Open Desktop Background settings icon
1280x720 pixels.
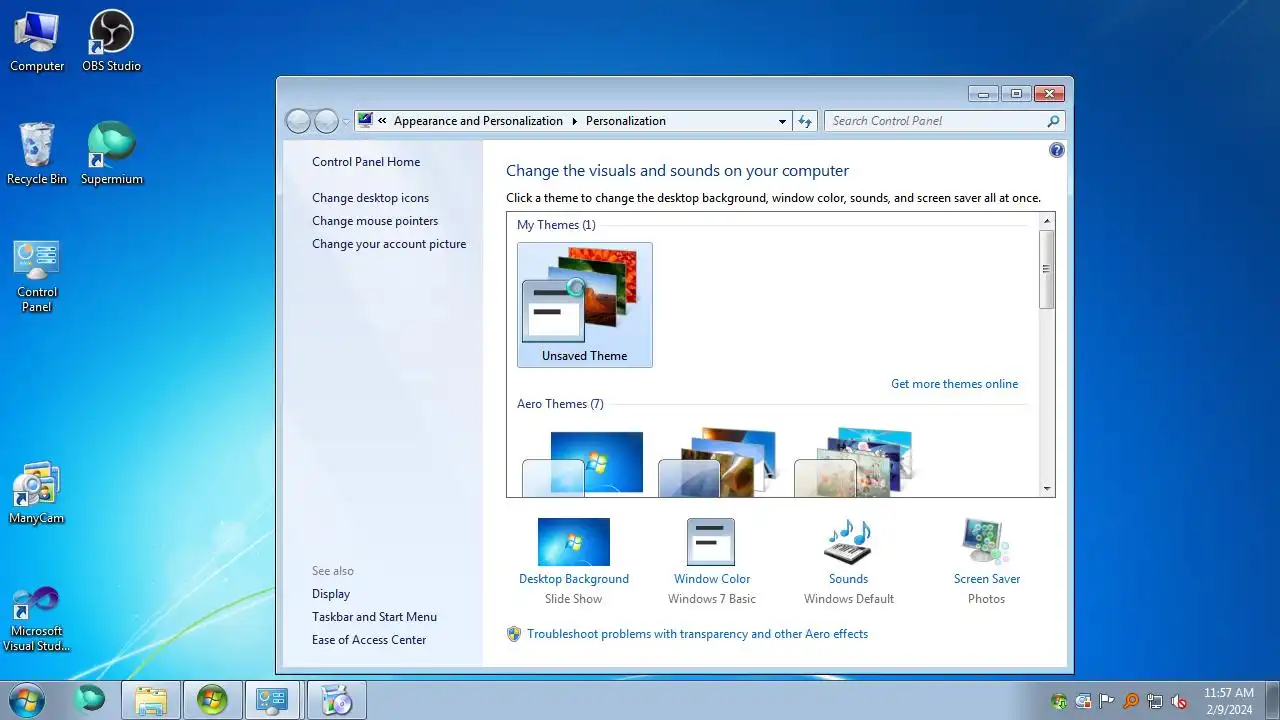click(x=574, y=542)
